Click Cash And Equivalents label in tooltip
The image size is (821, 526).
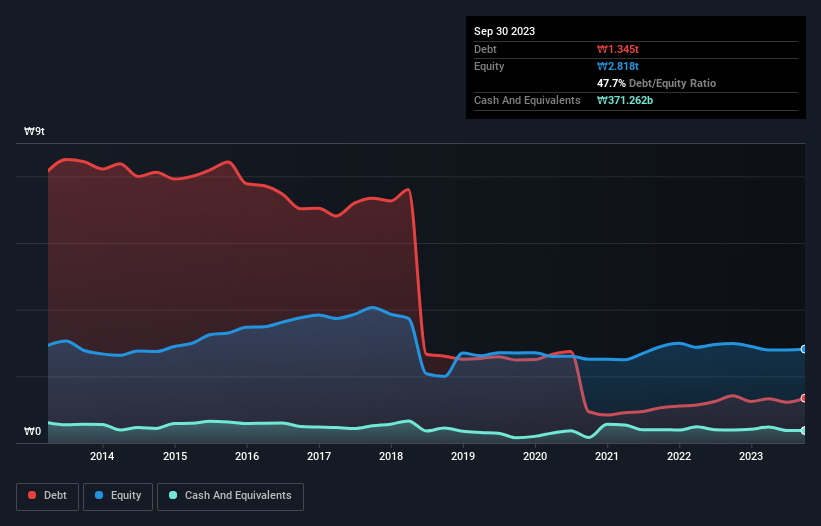click(x=527, y=100)
